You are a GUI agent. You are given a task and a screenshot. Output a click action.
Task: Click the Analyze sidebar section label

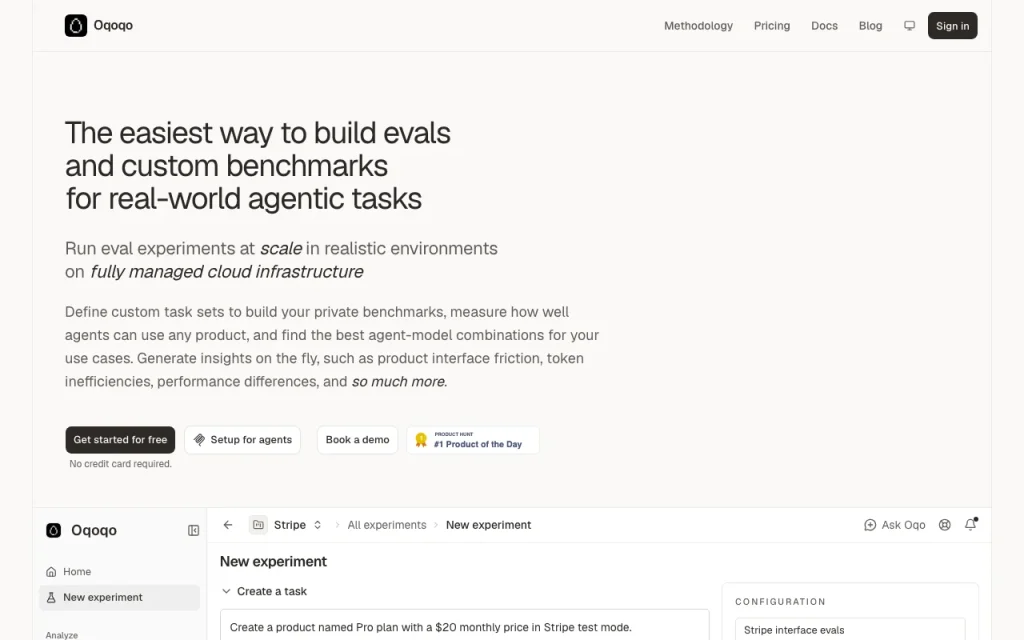pos(62,635)
